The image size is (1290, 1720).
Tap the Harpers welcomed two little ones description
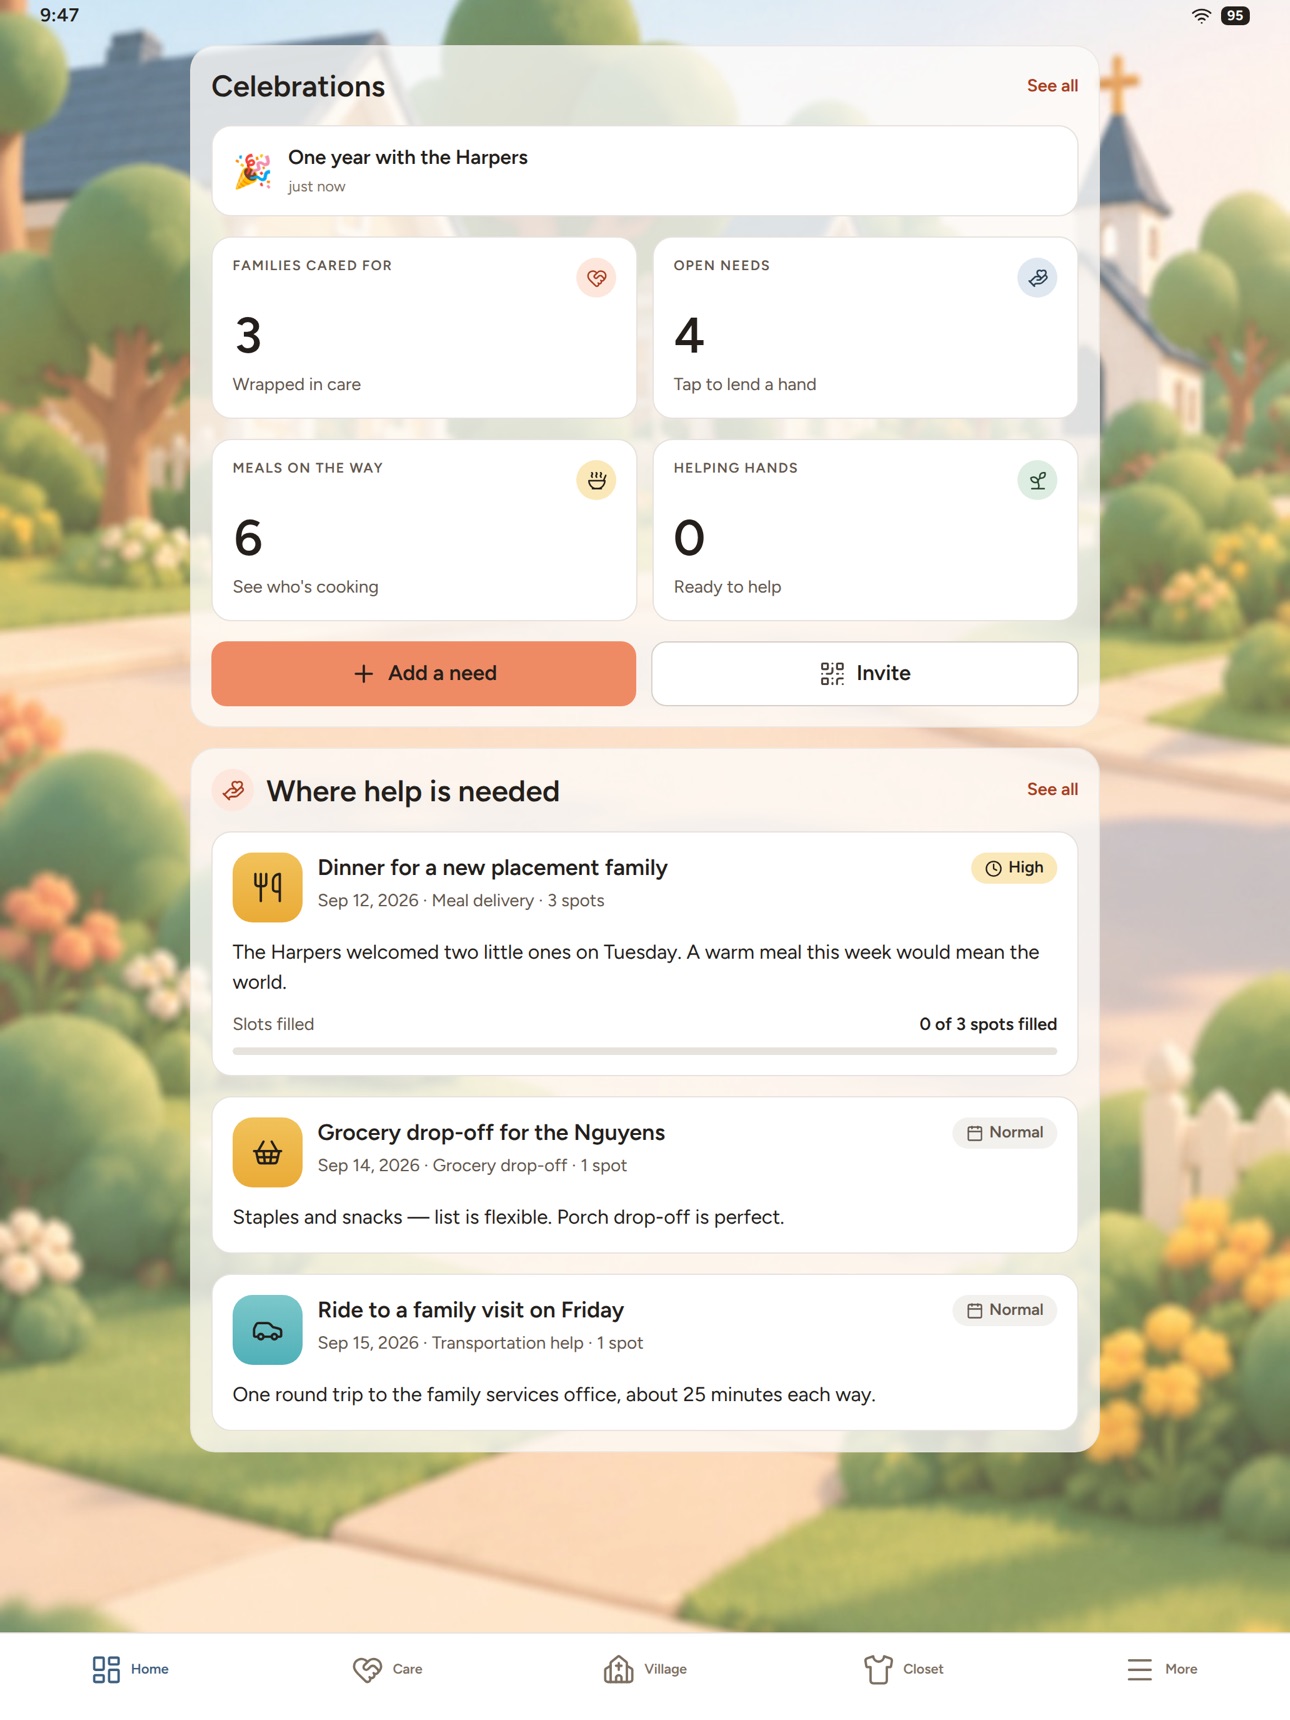coord(636,967)
